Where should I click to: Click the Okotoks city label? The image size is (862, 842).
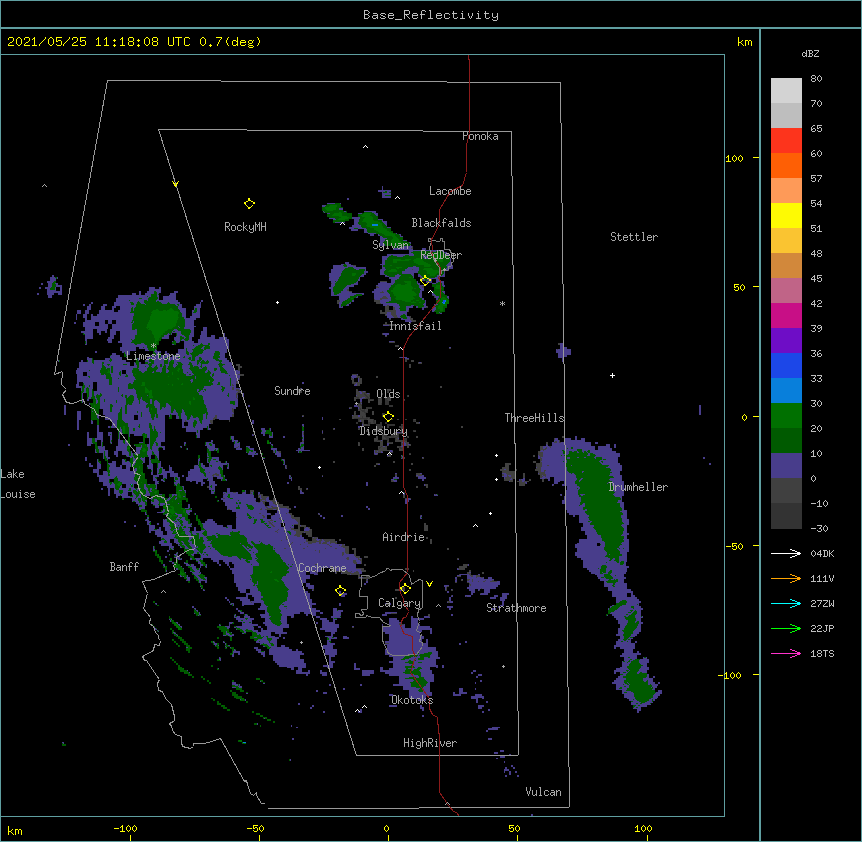tap(412, 700)
